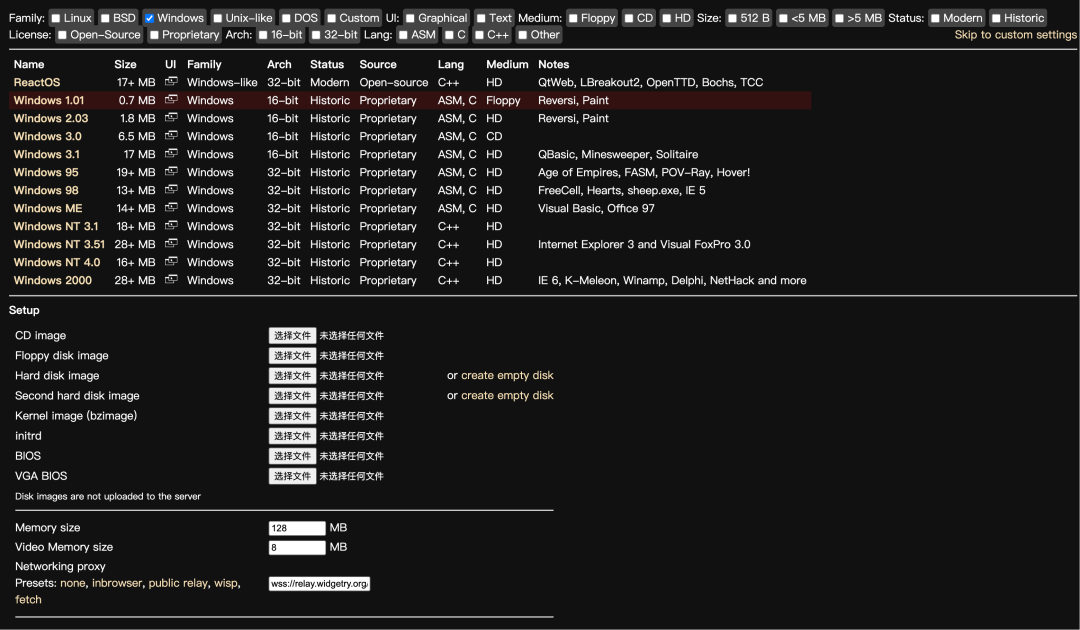Click the UI icon in Windows 98 row
The height and width of the screenshot is (630, 1080).
click(x=171, y=189)
